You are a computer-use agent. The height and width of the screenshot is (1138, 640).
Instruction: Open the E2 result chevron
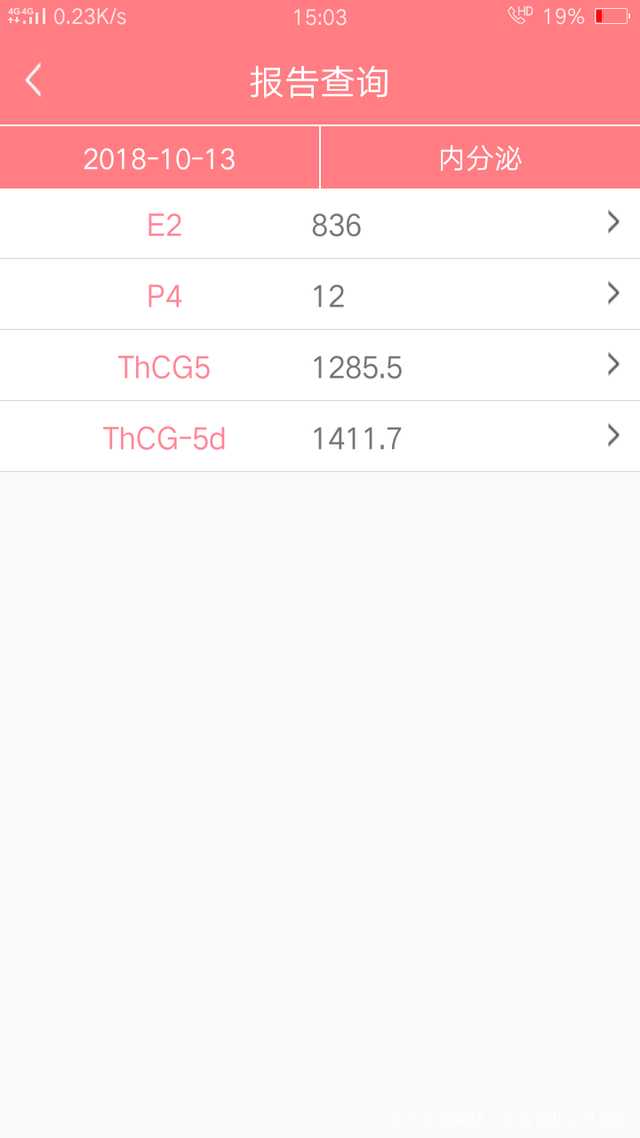click(613, 222)
